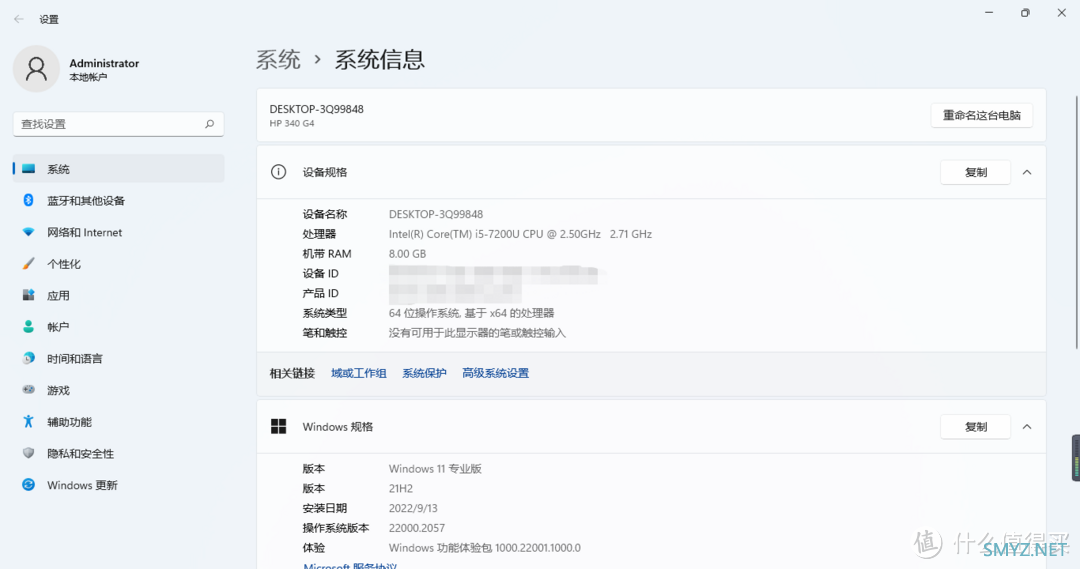The height and width of the screenshot is (569, 1080).
Task: Click the back arrow in the Settings title bar
Action: click(19, 19)
